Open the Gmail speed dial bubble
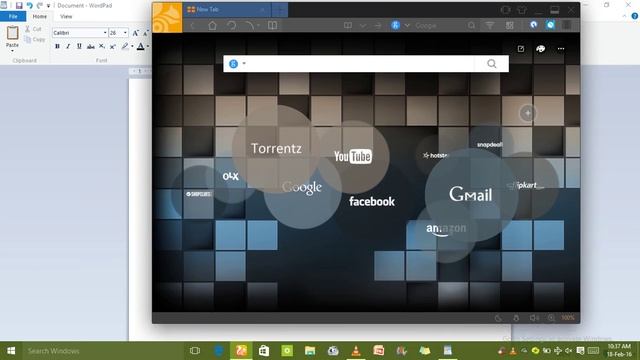 pyautogui.click(x=471, y=194)
